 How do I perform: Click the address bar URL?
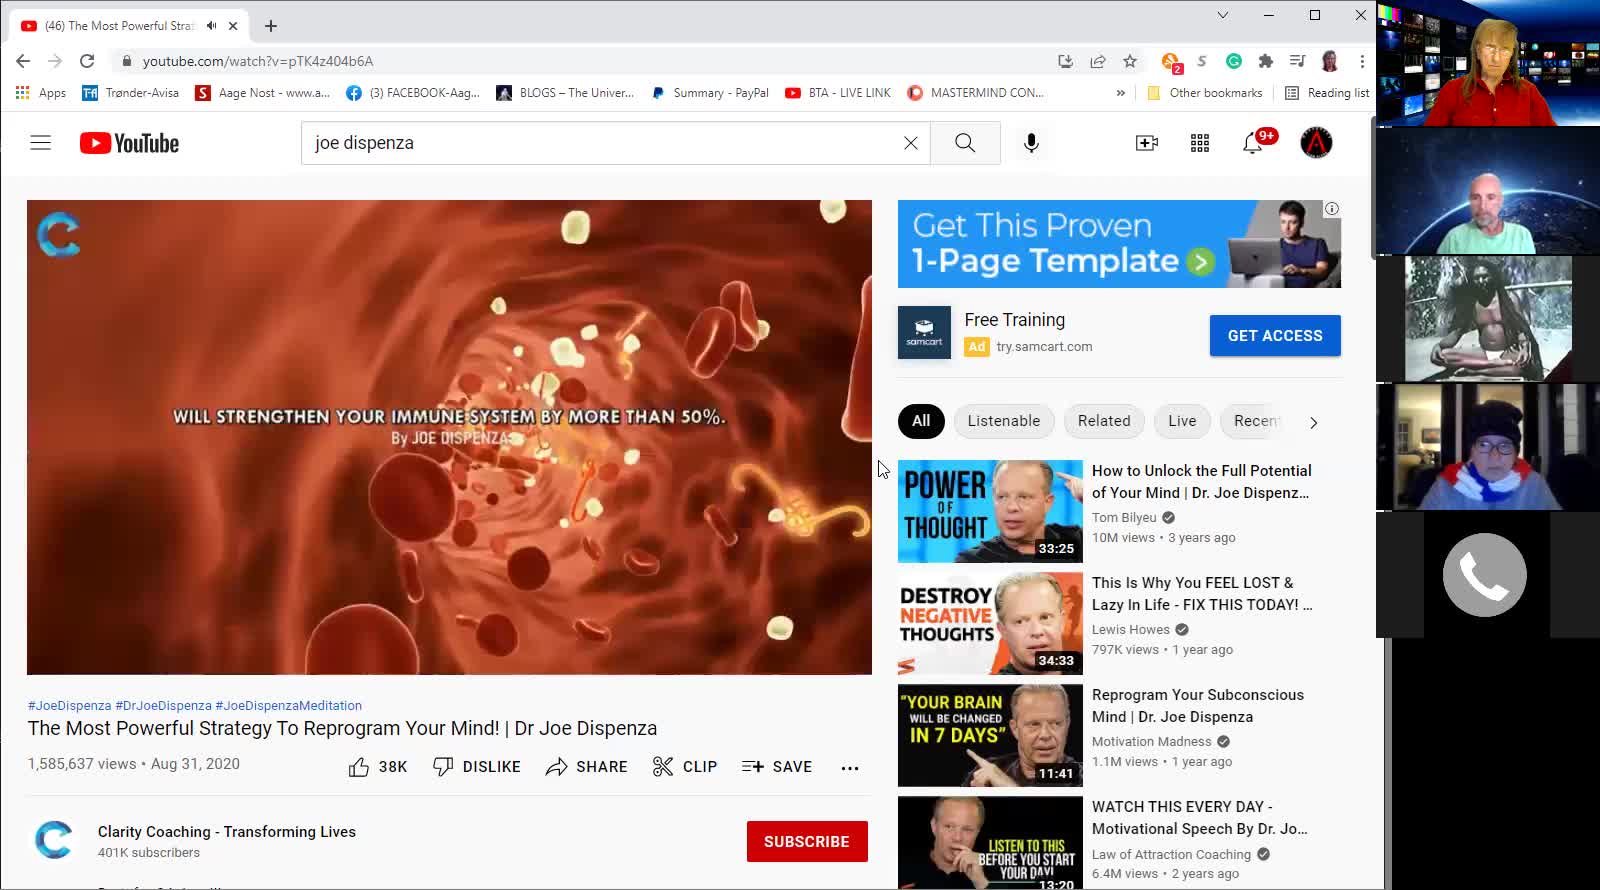(x=258, y=61)
